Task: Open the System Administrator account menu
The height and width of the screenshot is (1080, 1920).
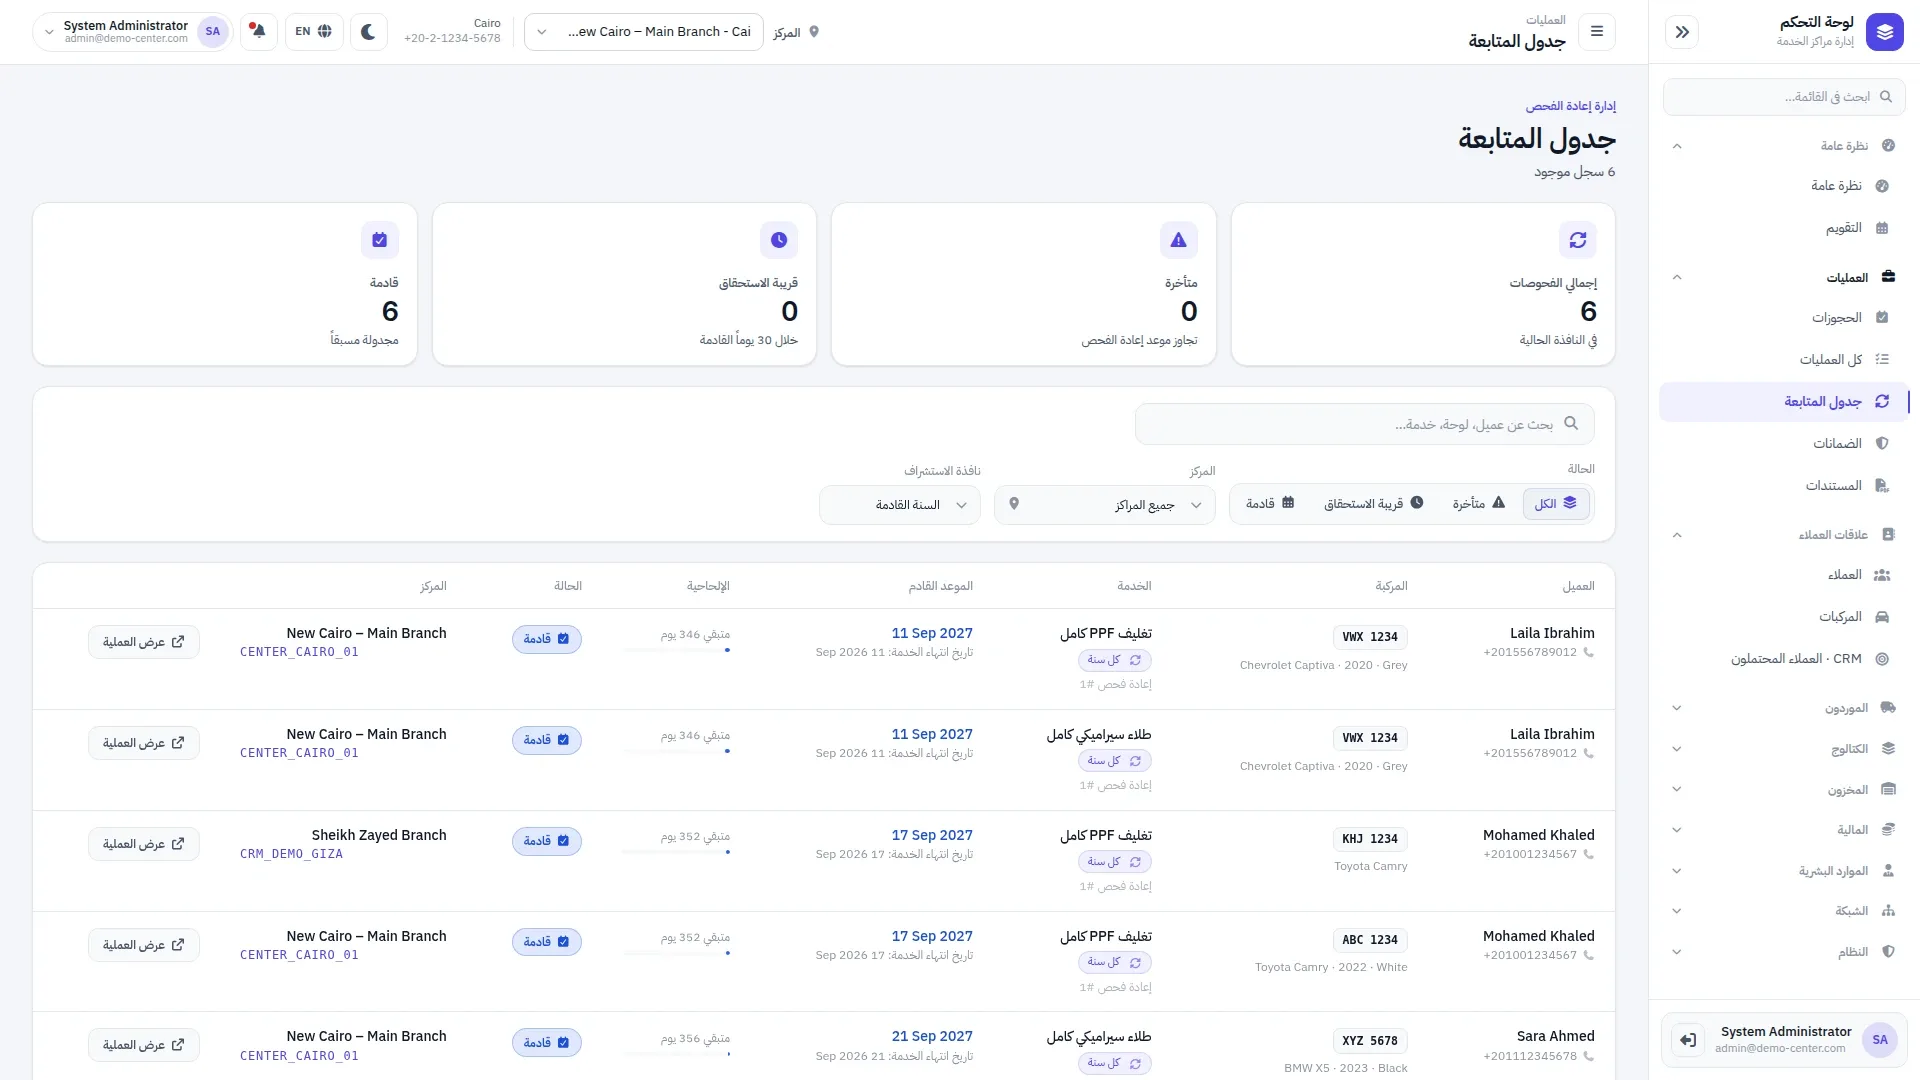Action: 134,32
